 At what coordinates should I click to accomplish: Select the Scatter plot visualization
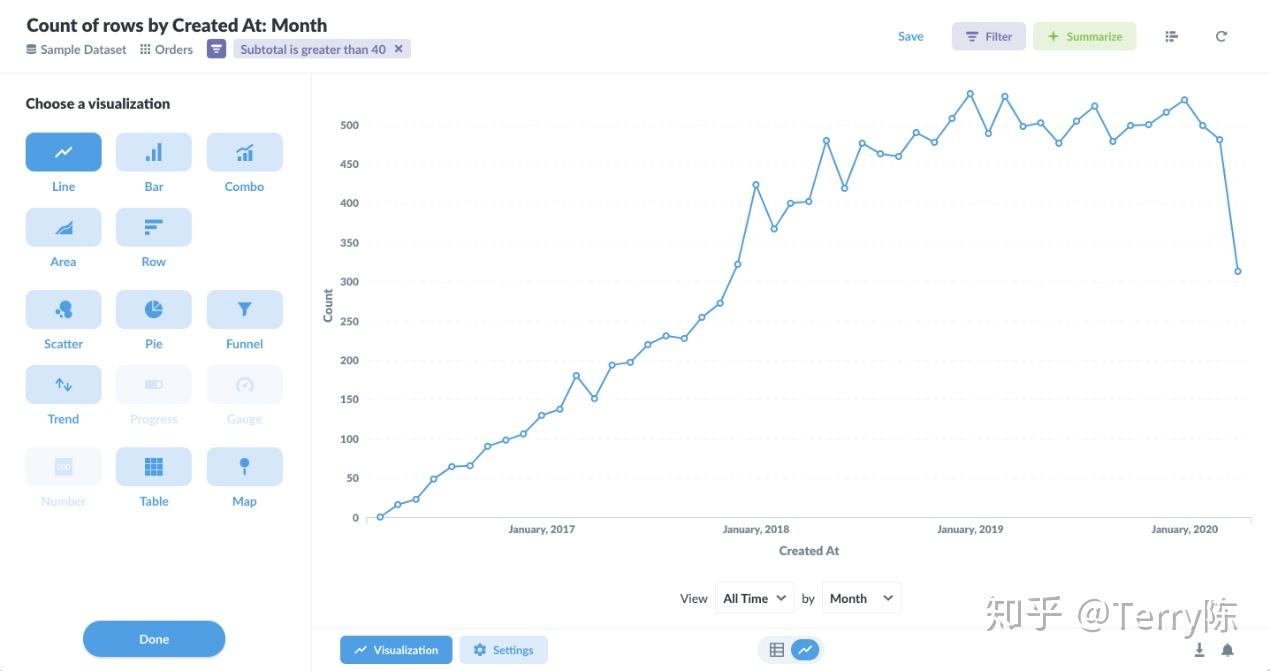[x=63, y=310]
